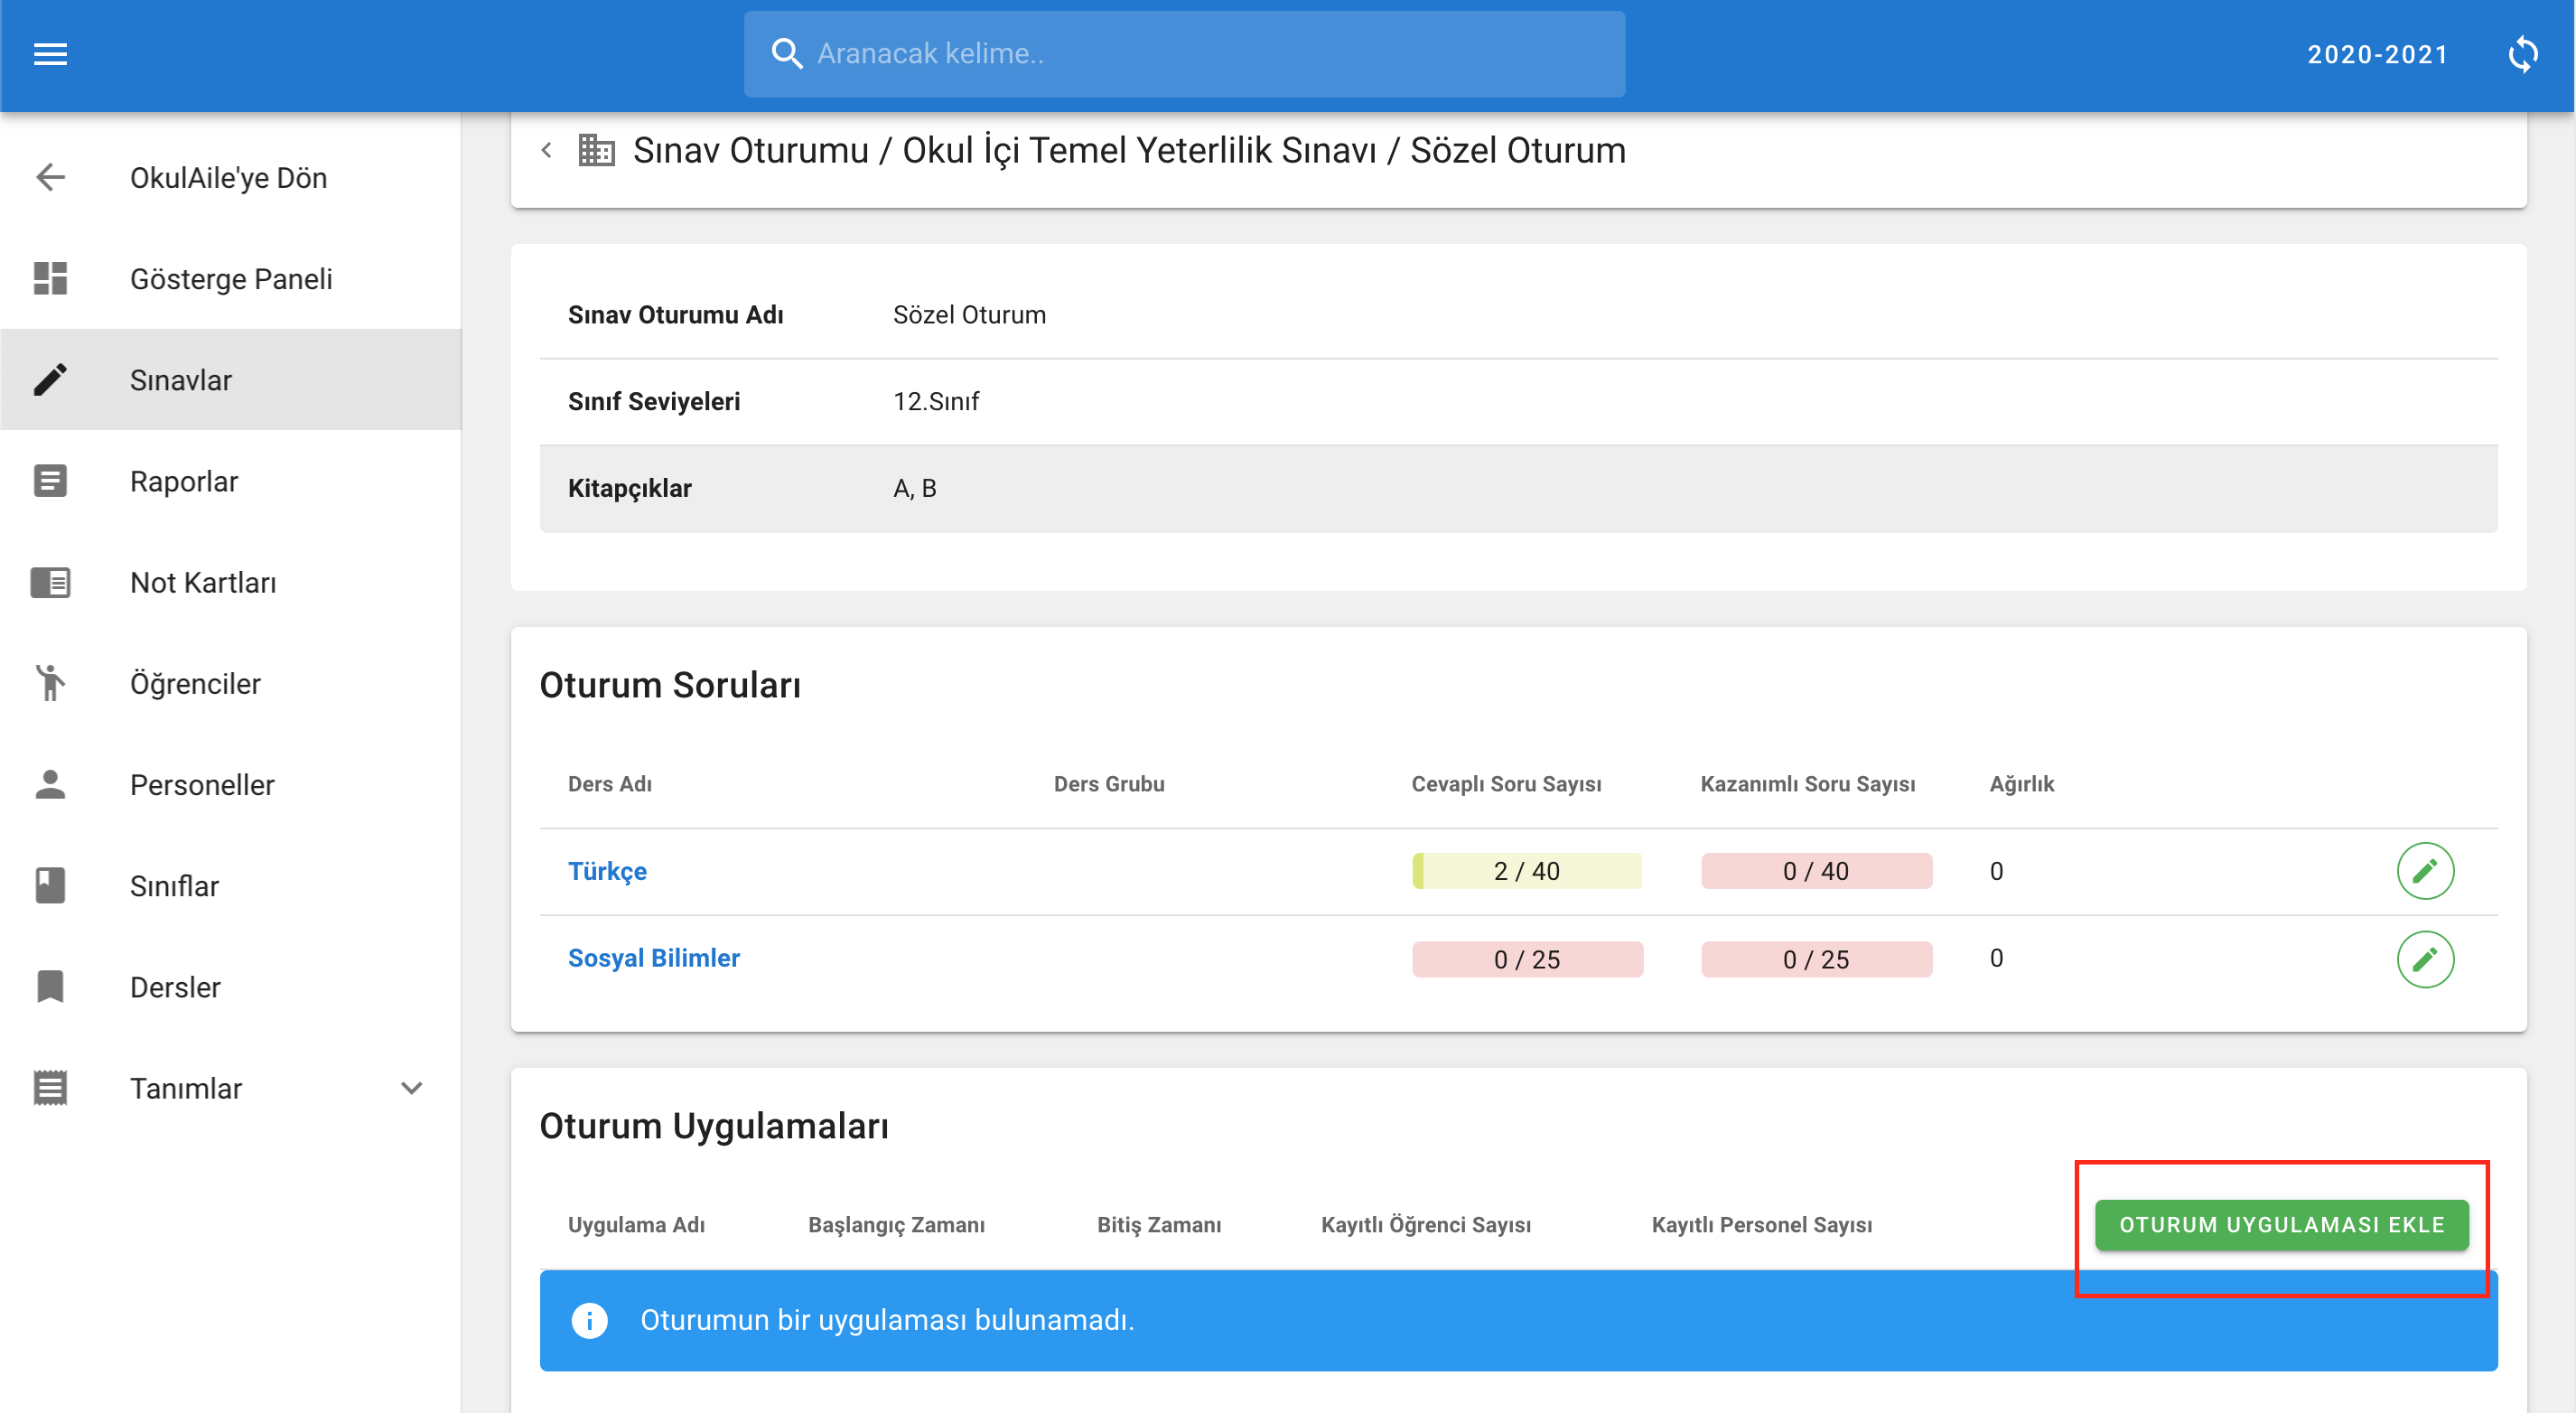Return to OkulAile'ye Dön
Viewport: 2576px width, 1413px height.
pyautogui.click(x=231, y=178)
